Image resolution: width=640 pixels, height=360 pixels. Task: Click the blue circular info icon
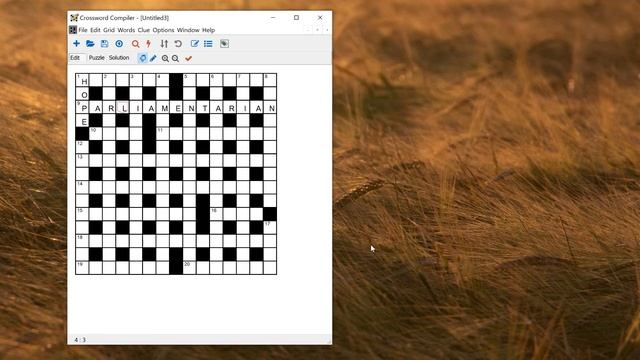pos(119,44)
